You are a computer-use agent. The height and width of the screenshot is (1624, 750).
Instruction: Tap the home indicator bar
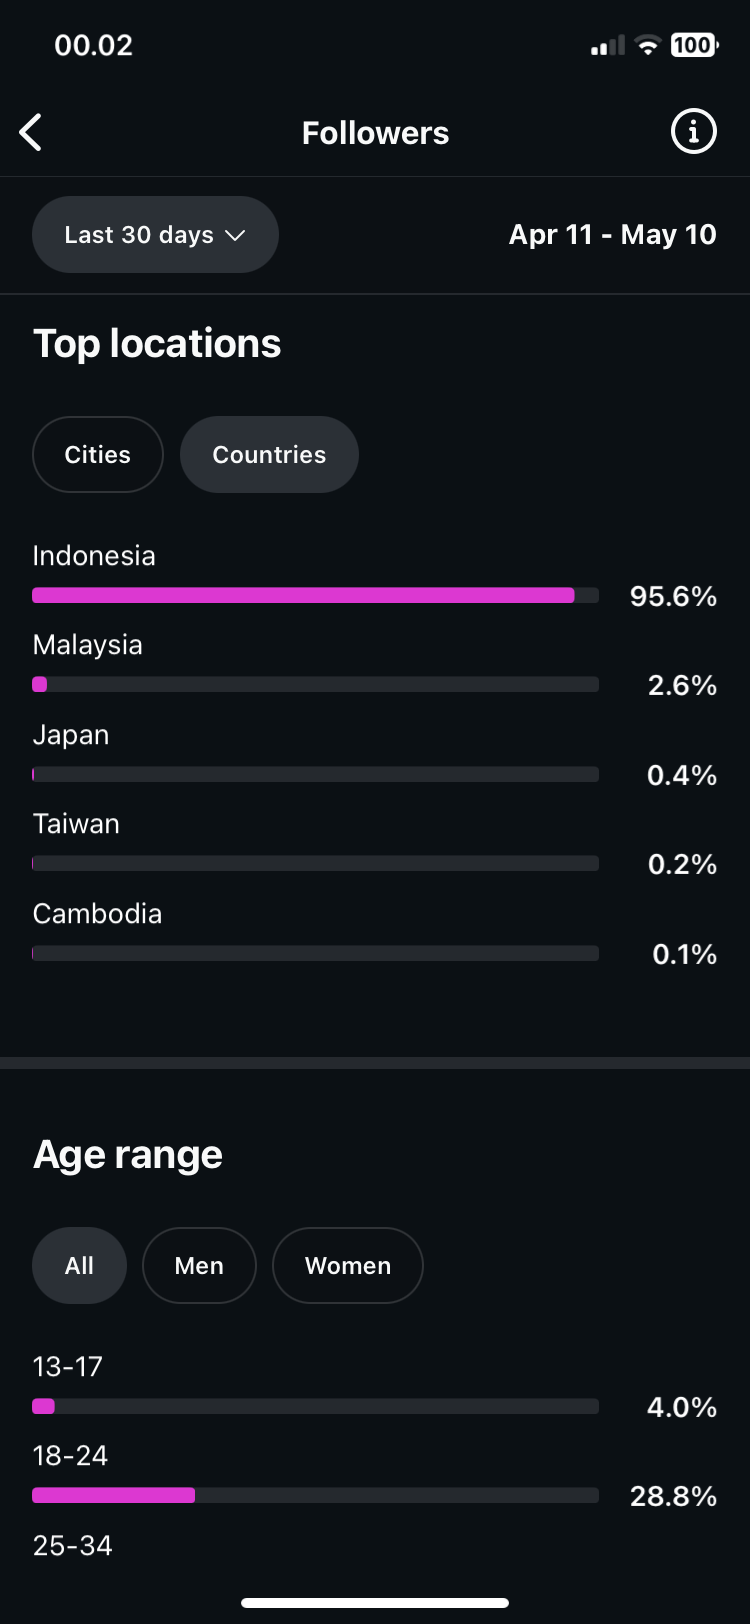(375, 1602)
